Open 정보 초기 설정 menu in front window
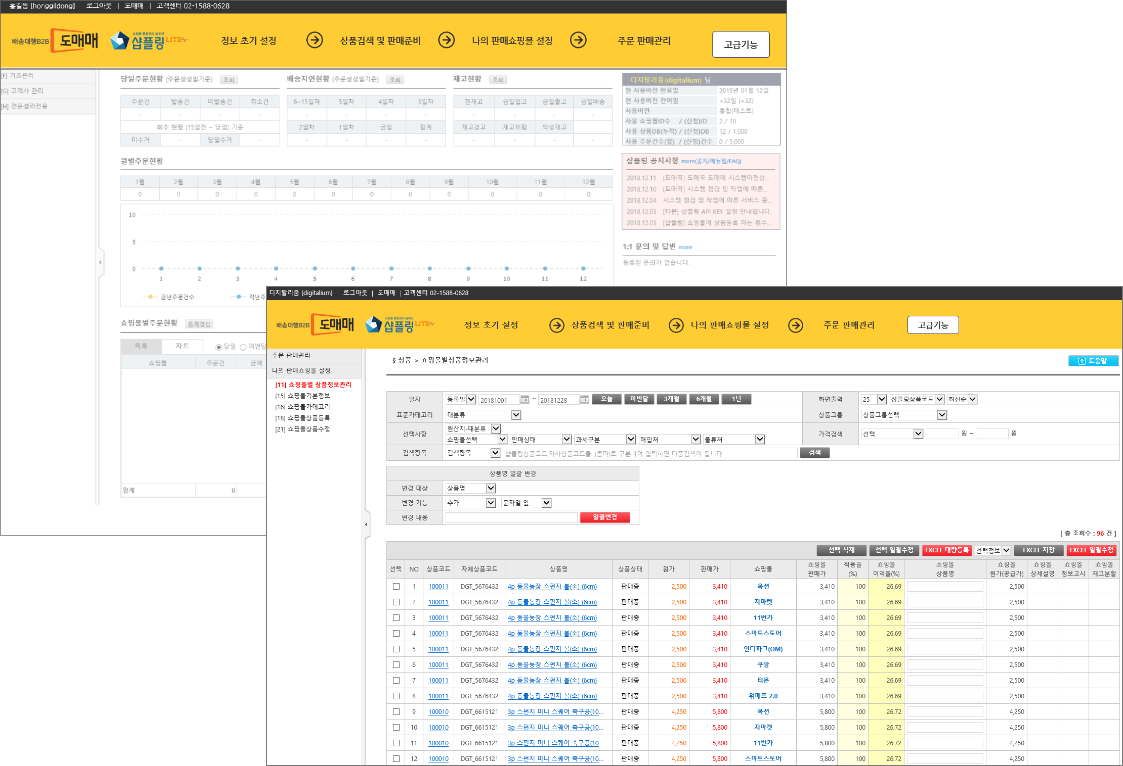Screen dimensions: 1123x766 (491, 325)
